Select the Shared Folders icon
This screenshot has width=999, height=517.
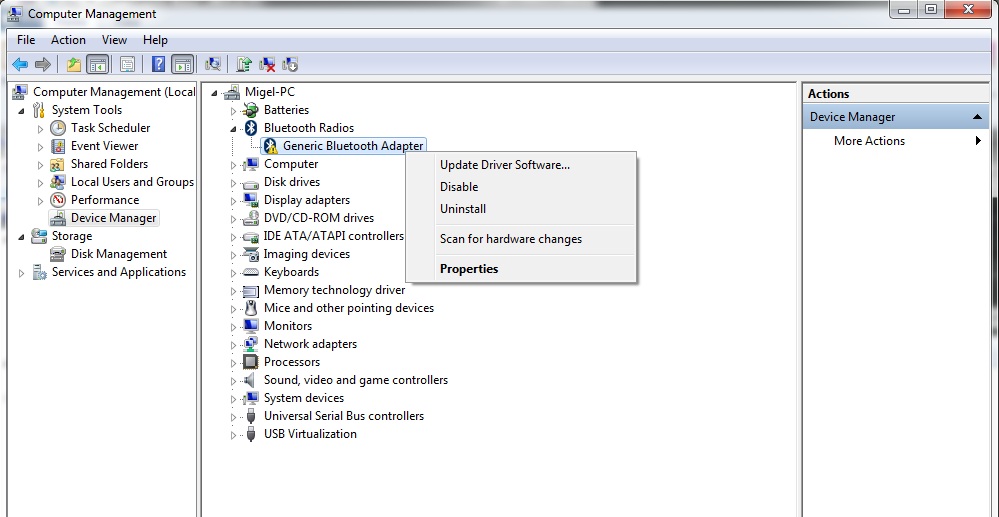tap(57, 164)
